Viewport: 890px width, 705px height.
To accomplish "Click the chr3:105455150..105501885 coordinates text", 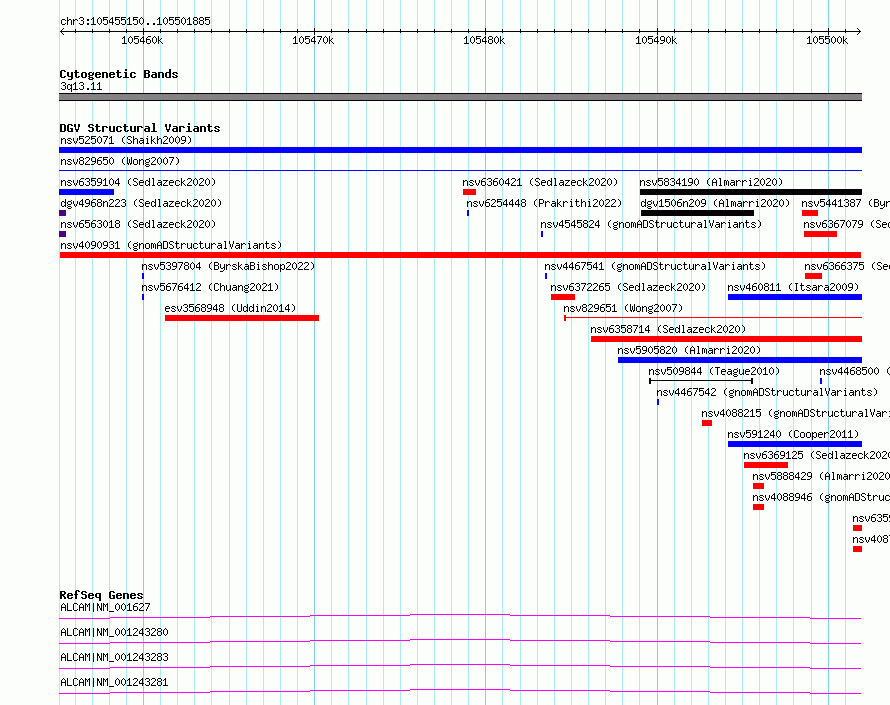I will point(135,21).
